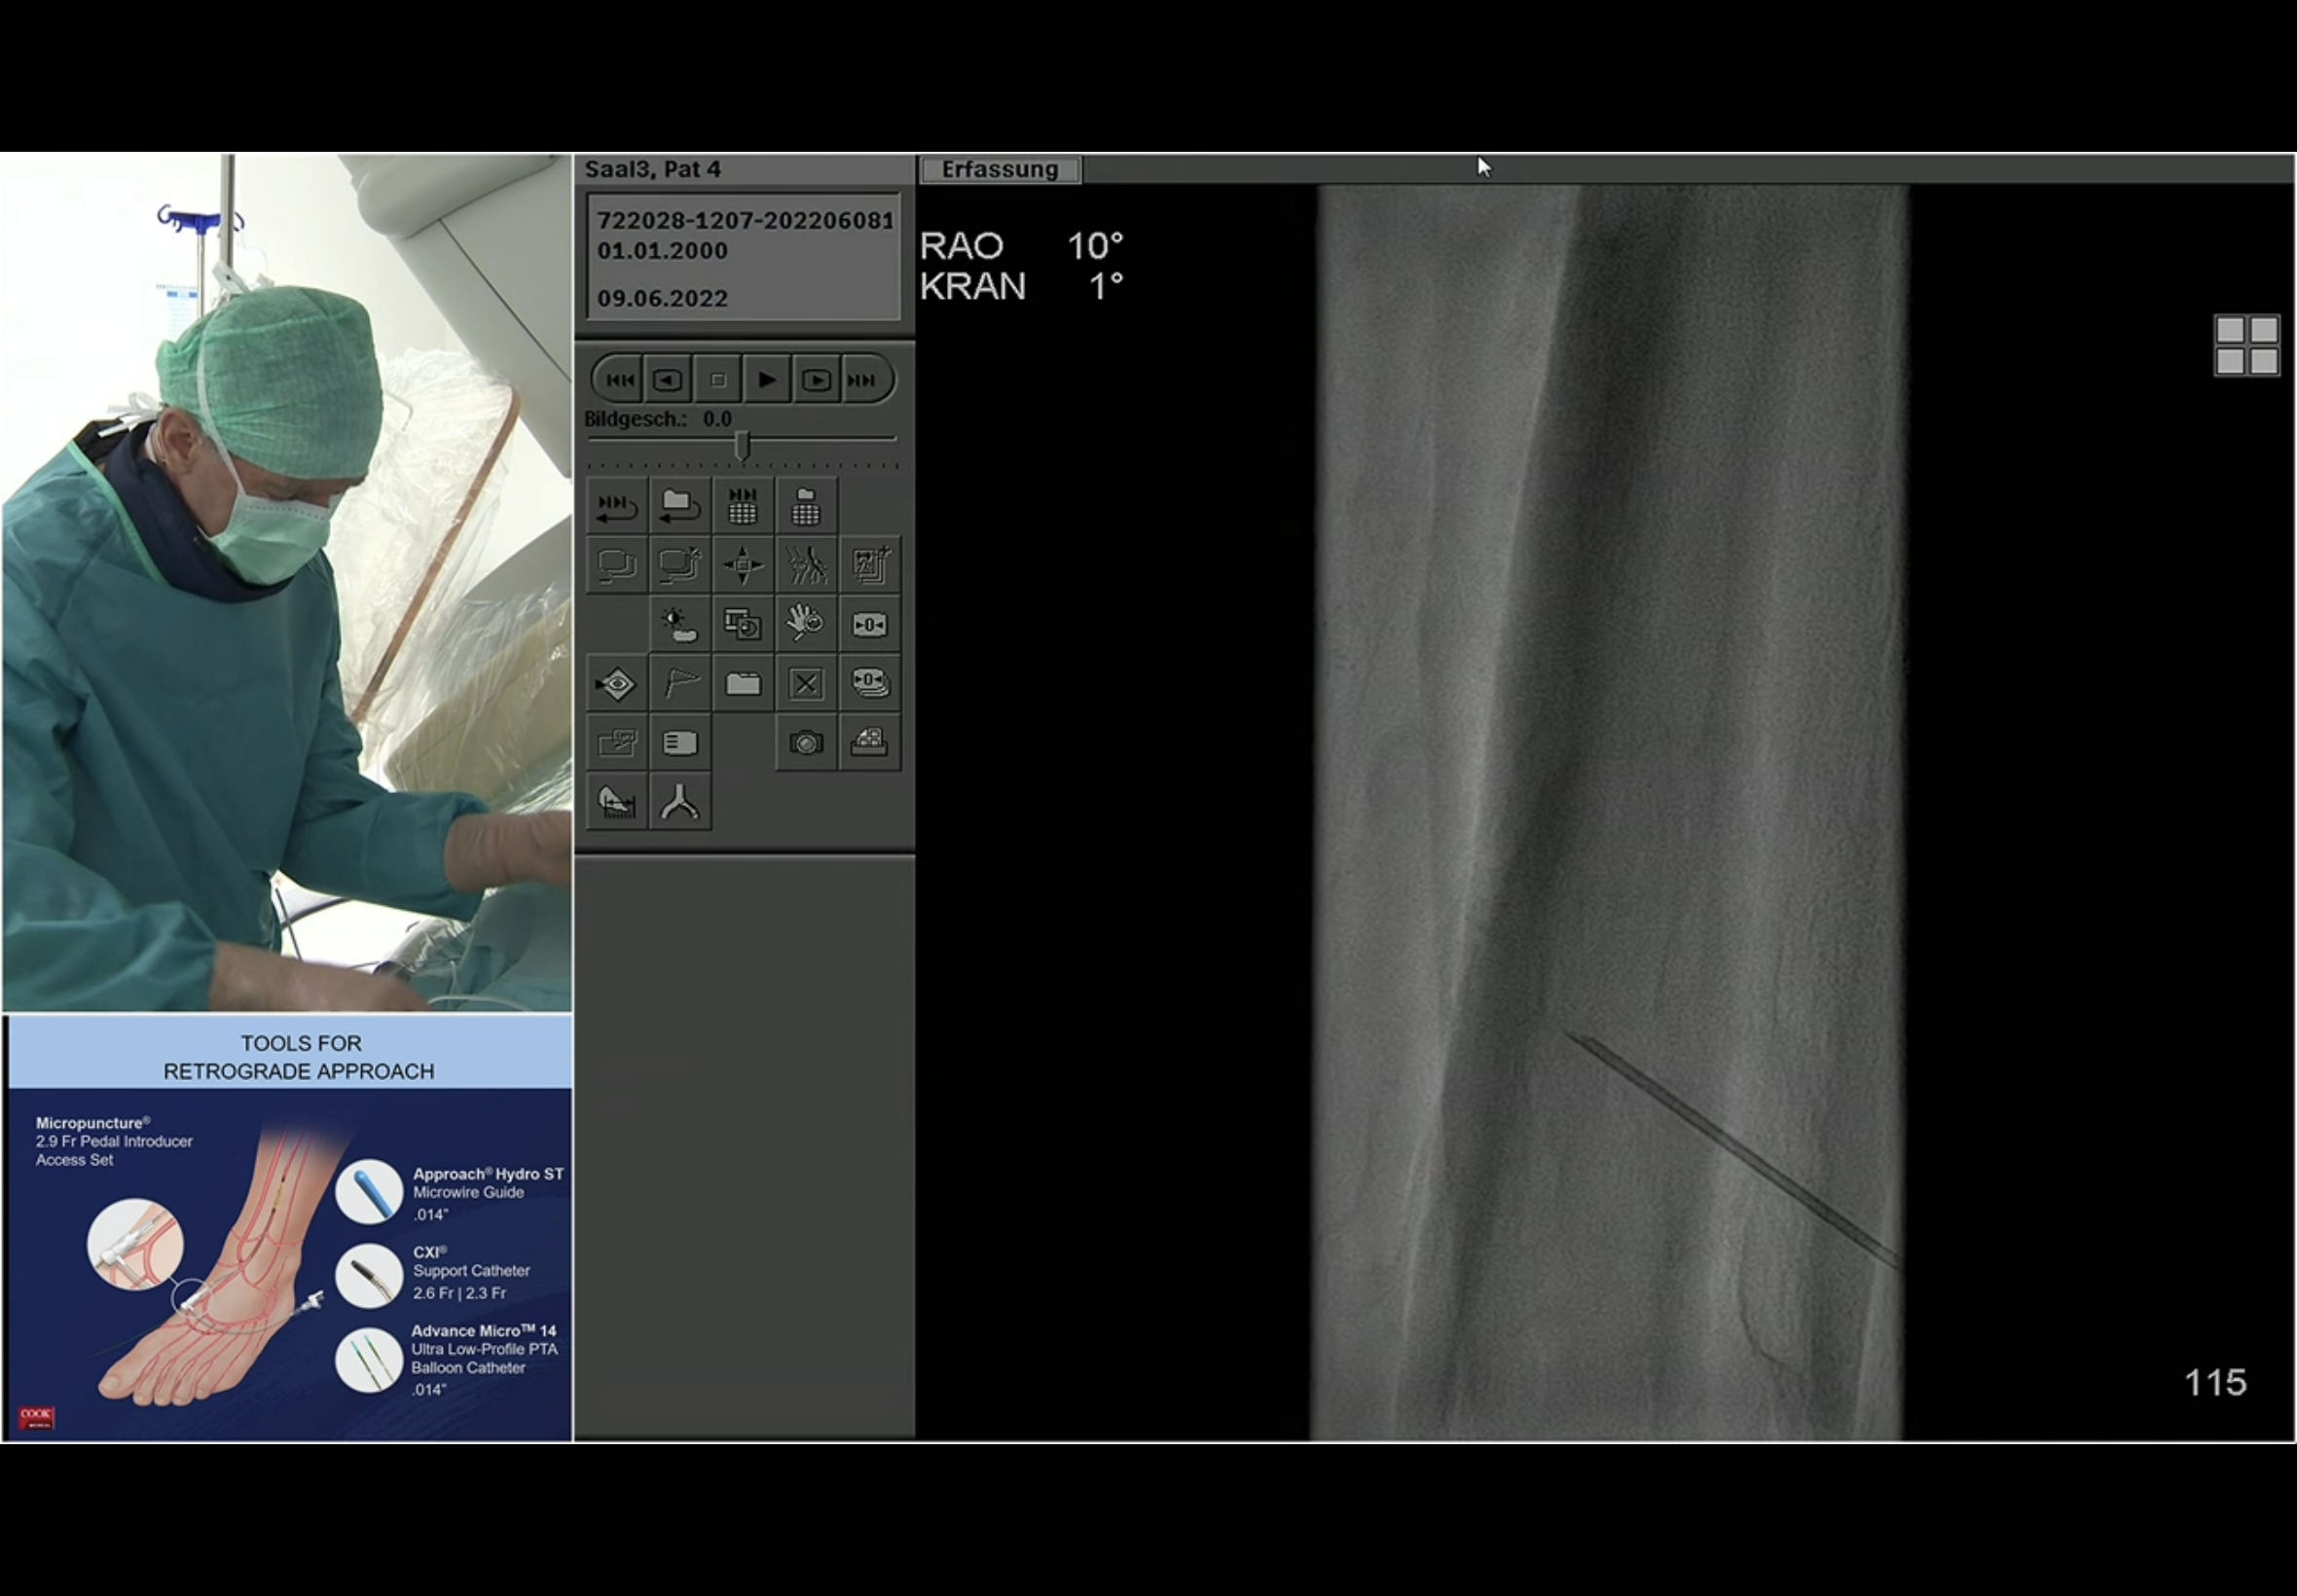Open the vessel tree roadmap icon
Screen dimensions: 2297x1596
(806, 565)
